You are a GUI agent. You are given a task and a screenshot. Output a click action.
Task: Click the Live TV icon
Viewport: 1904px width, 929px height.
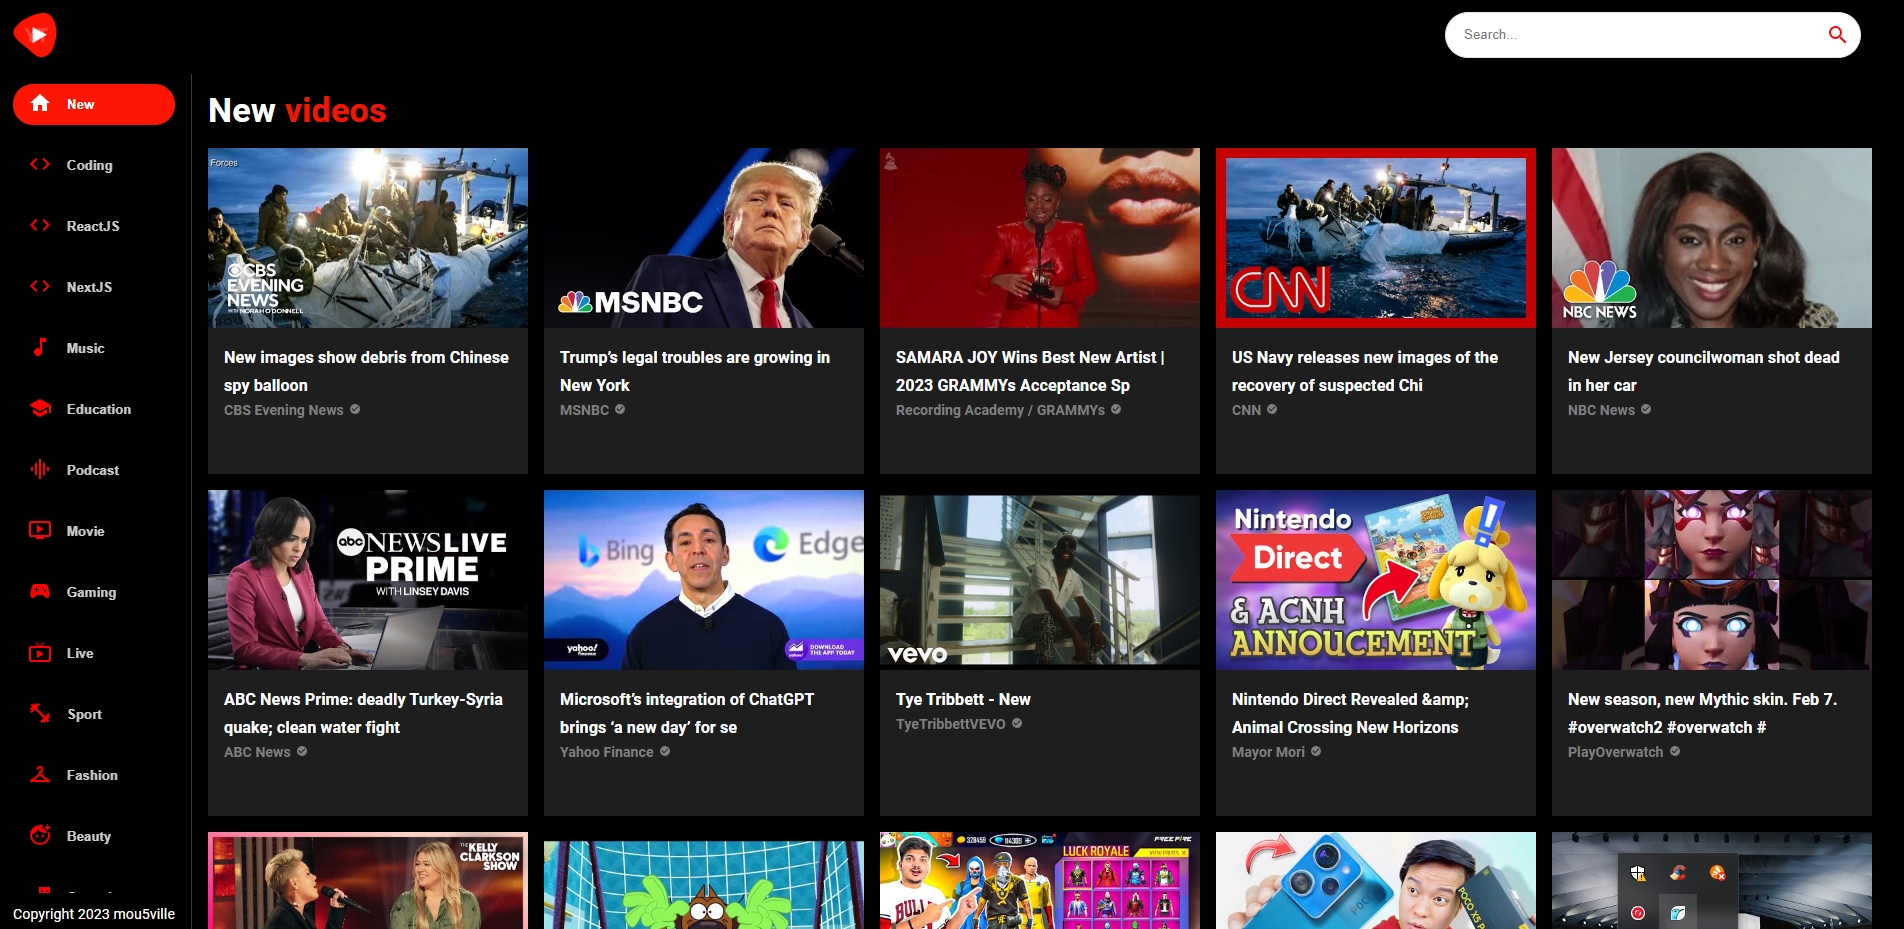(x=40, y=653)
